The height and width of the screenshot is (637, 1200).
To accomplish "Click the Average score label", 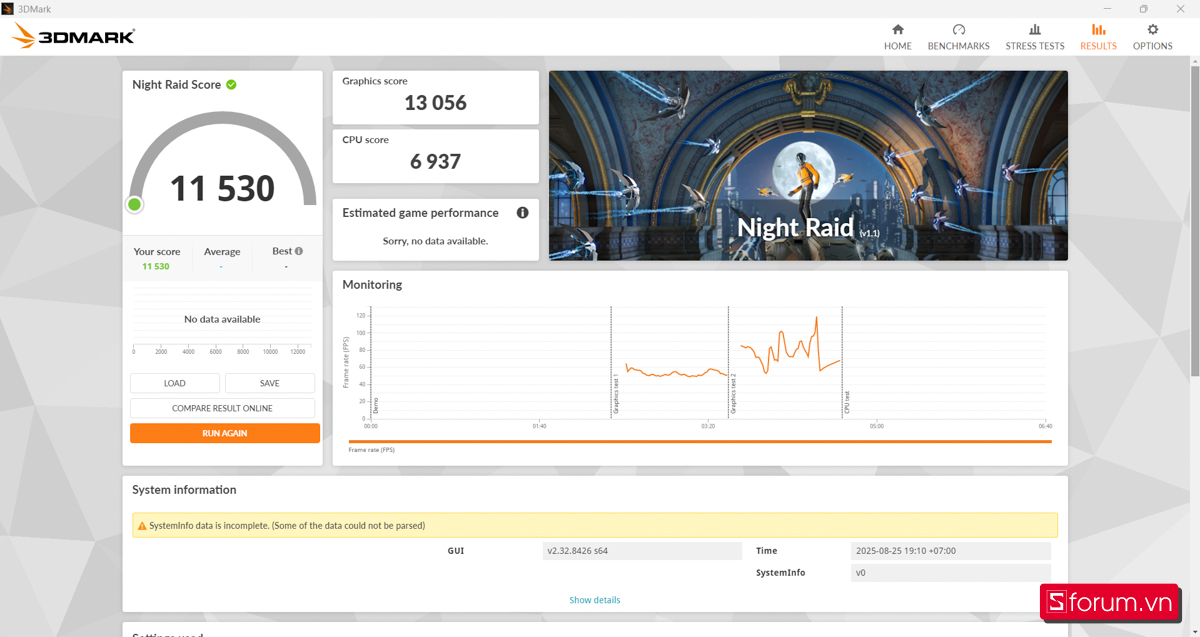I will tap(222, 252).
